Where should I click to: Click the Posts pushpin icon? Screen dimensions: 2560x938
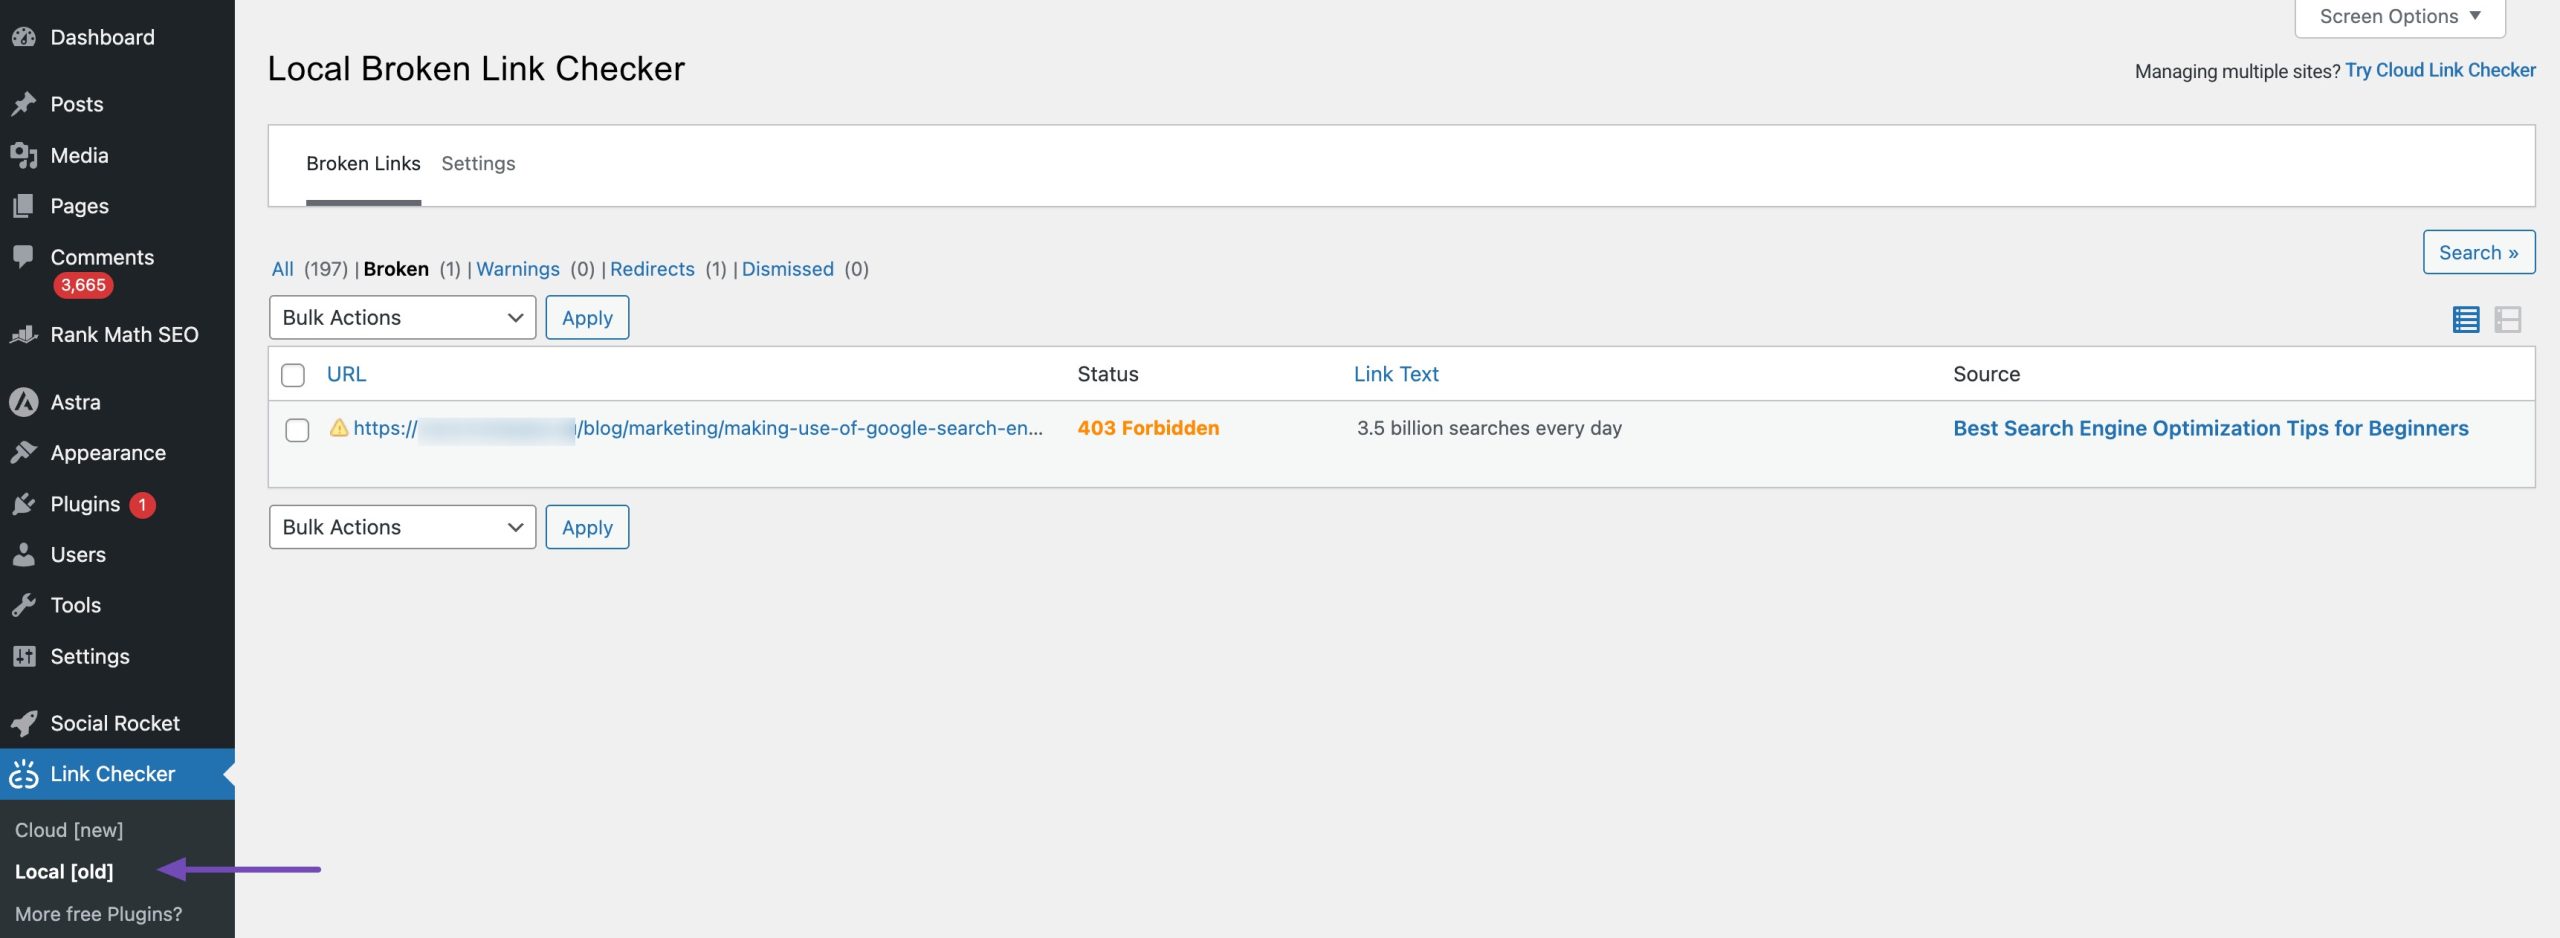click(24, 104)
